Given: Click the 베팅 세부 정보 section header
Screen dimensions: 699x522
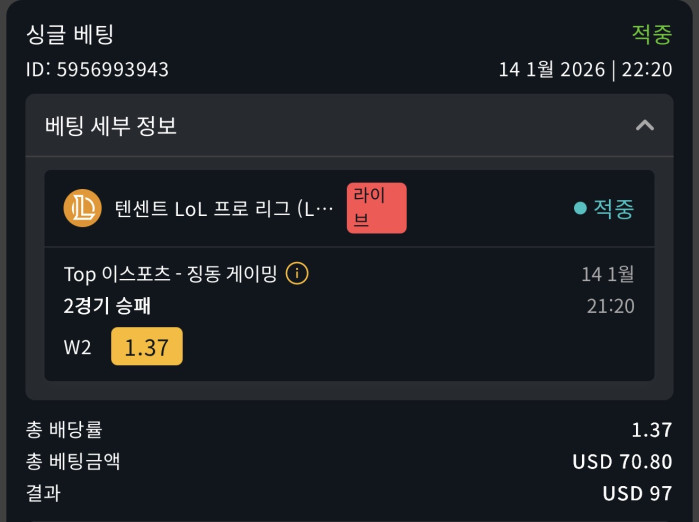Looking at the screenshot, I should 111,126.
